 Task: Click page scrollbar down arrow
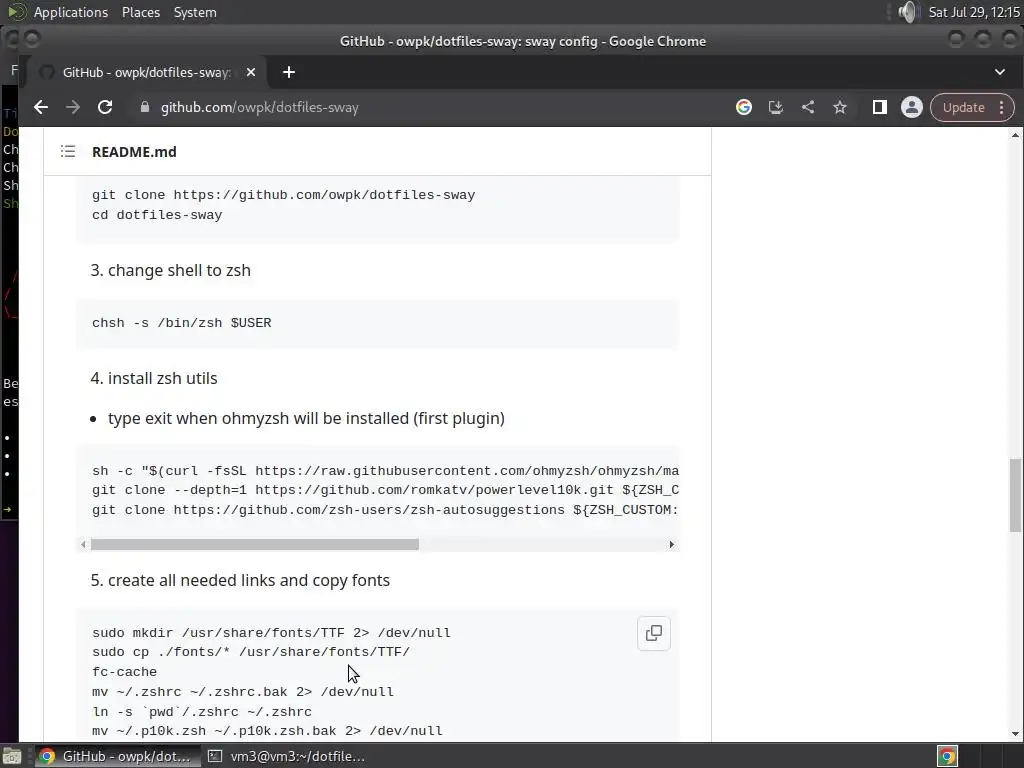tap(1015, 734)
